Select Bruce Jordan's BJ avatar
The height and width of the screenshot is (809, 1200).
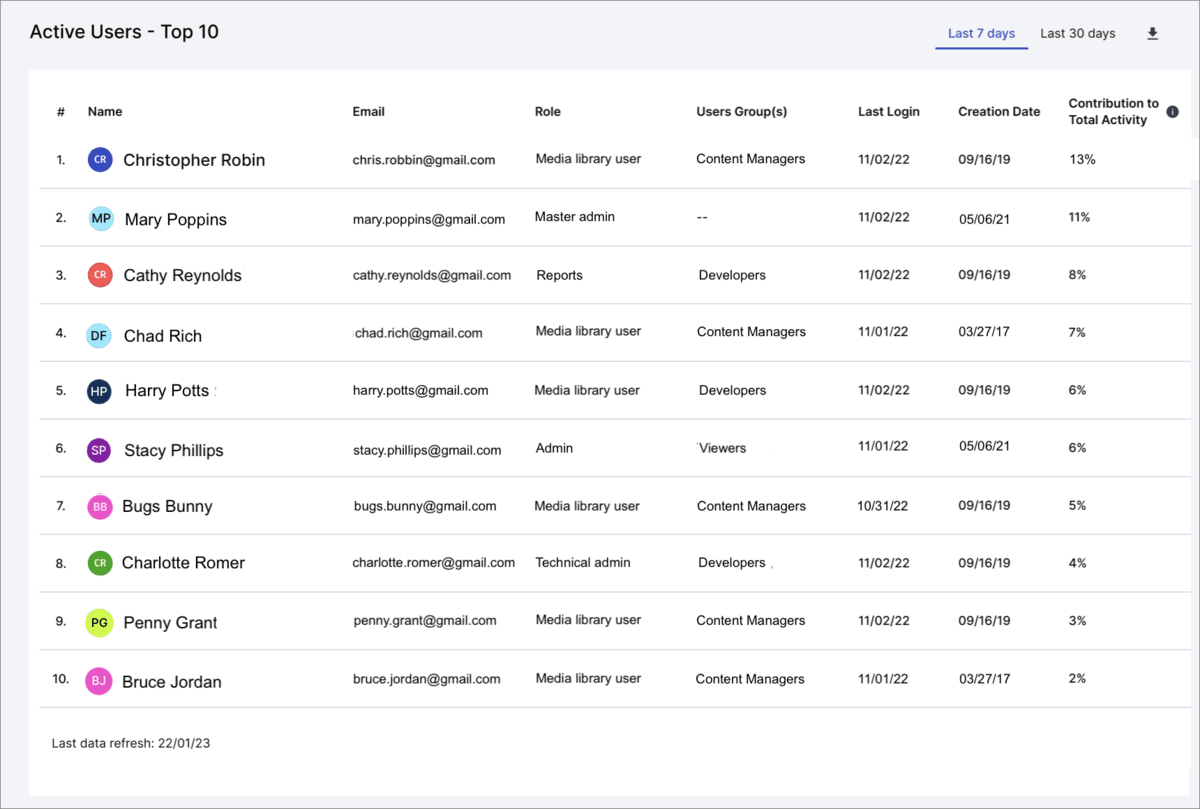[x=98, y=681]
